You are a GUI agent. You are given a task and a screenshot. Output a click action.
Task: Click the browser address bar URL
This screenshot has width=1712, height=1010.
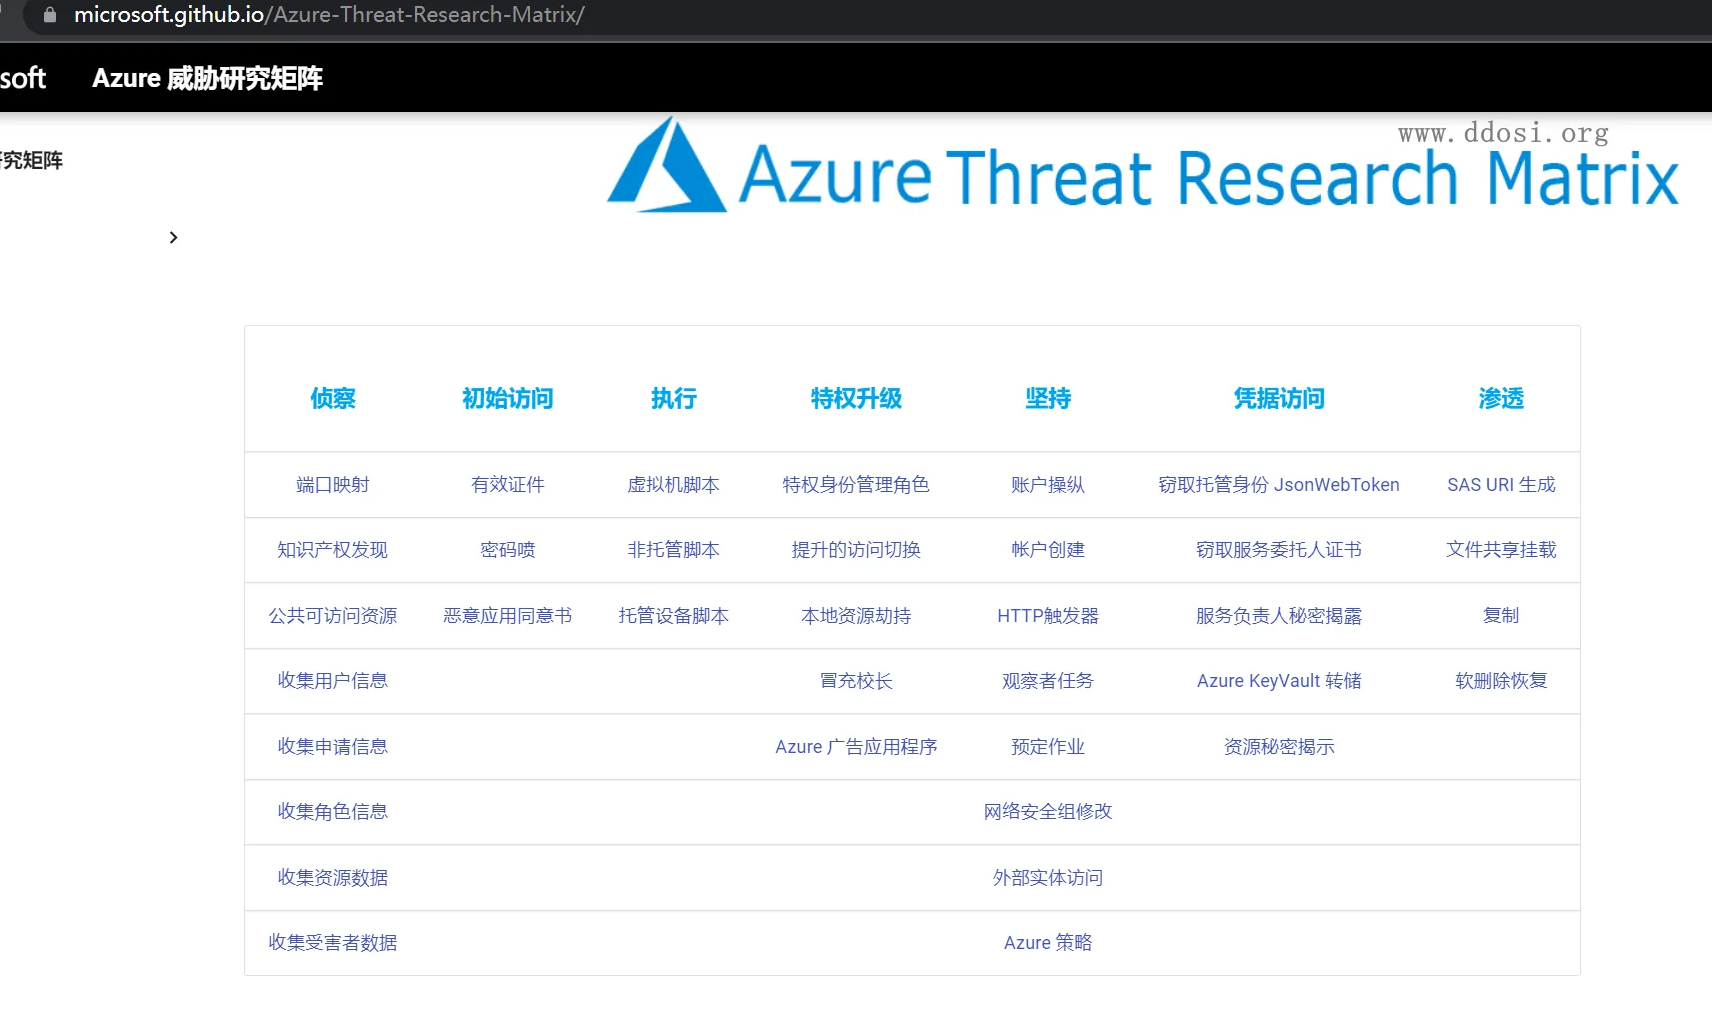click(x=329, y=15)
